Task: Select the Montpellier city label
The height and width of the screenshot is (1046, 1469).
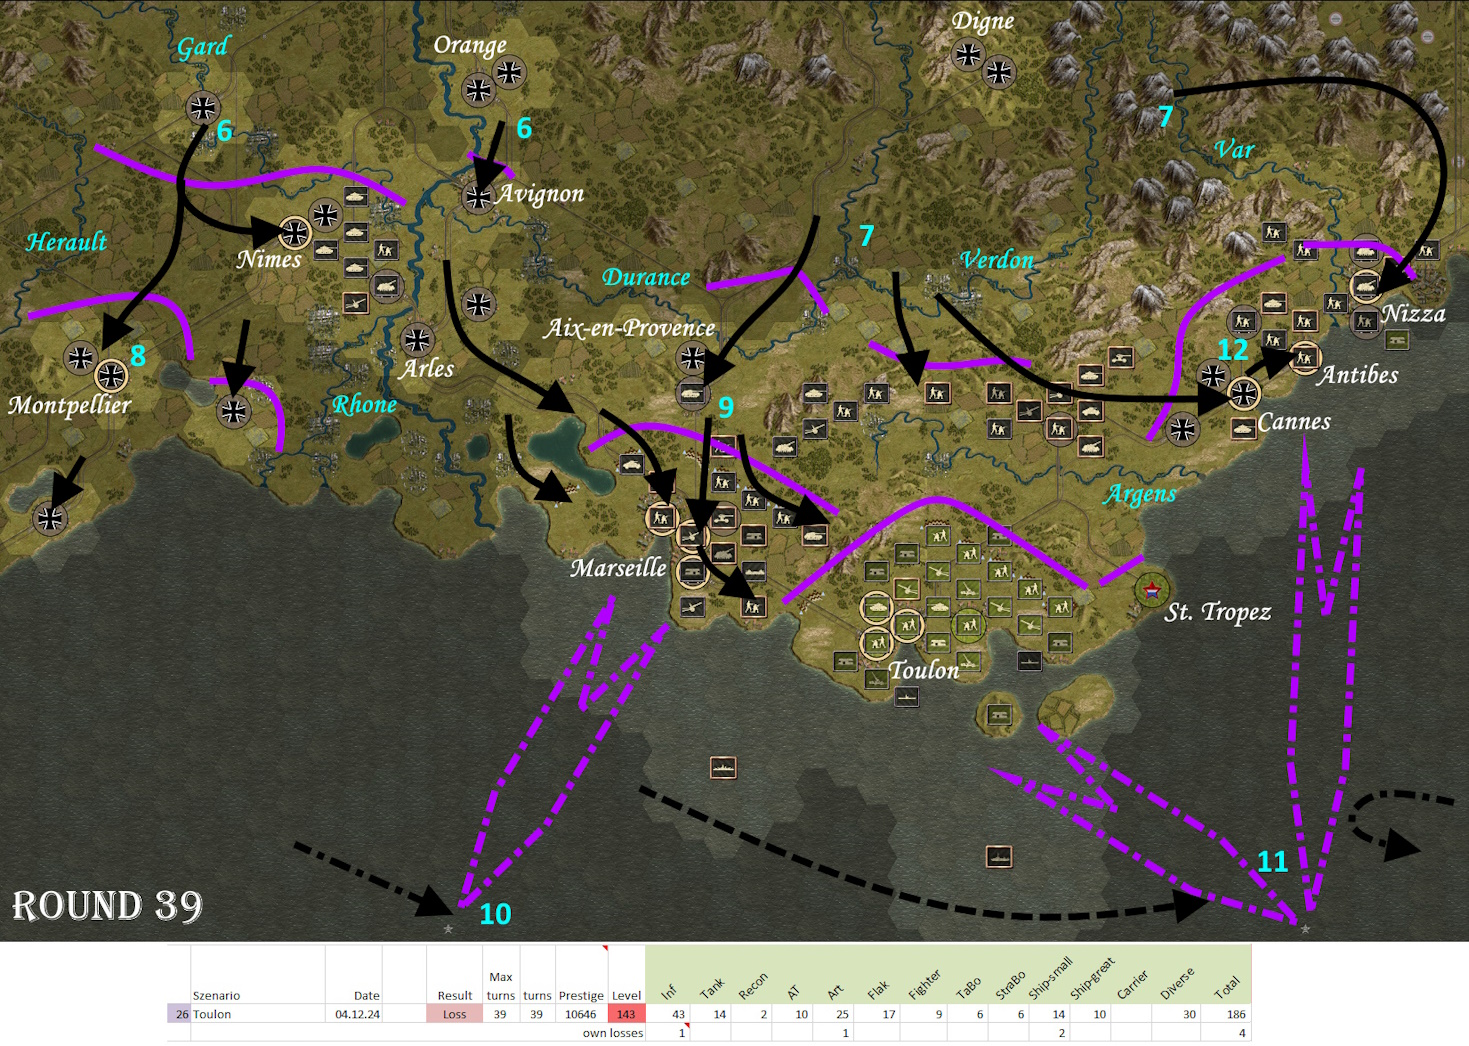Action: pos(69,405)
